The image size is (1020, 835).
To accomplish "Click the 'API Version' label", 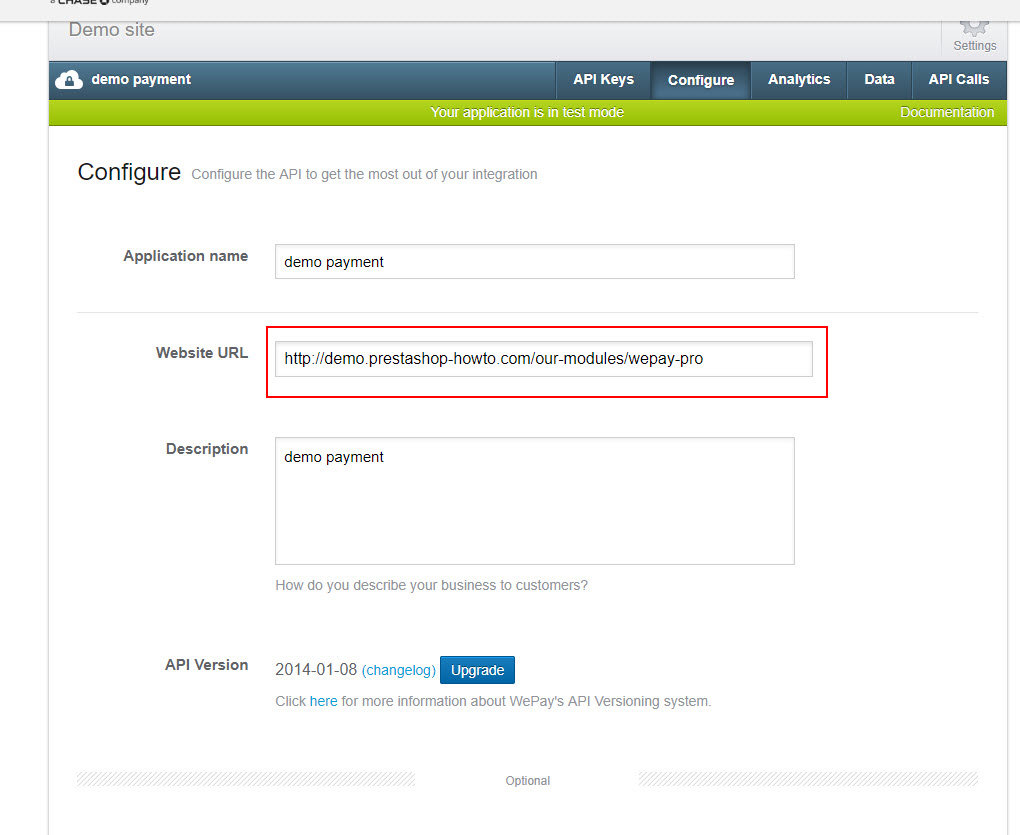I will [x=206, y=665].
